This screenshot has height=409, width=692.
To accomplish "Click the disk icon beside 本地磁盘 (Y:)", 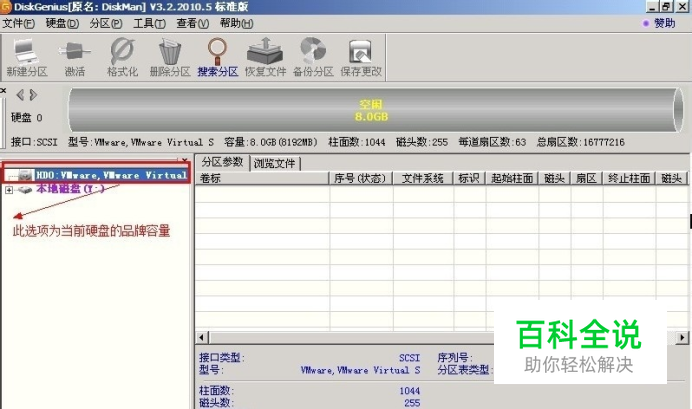I will (25, 190).
